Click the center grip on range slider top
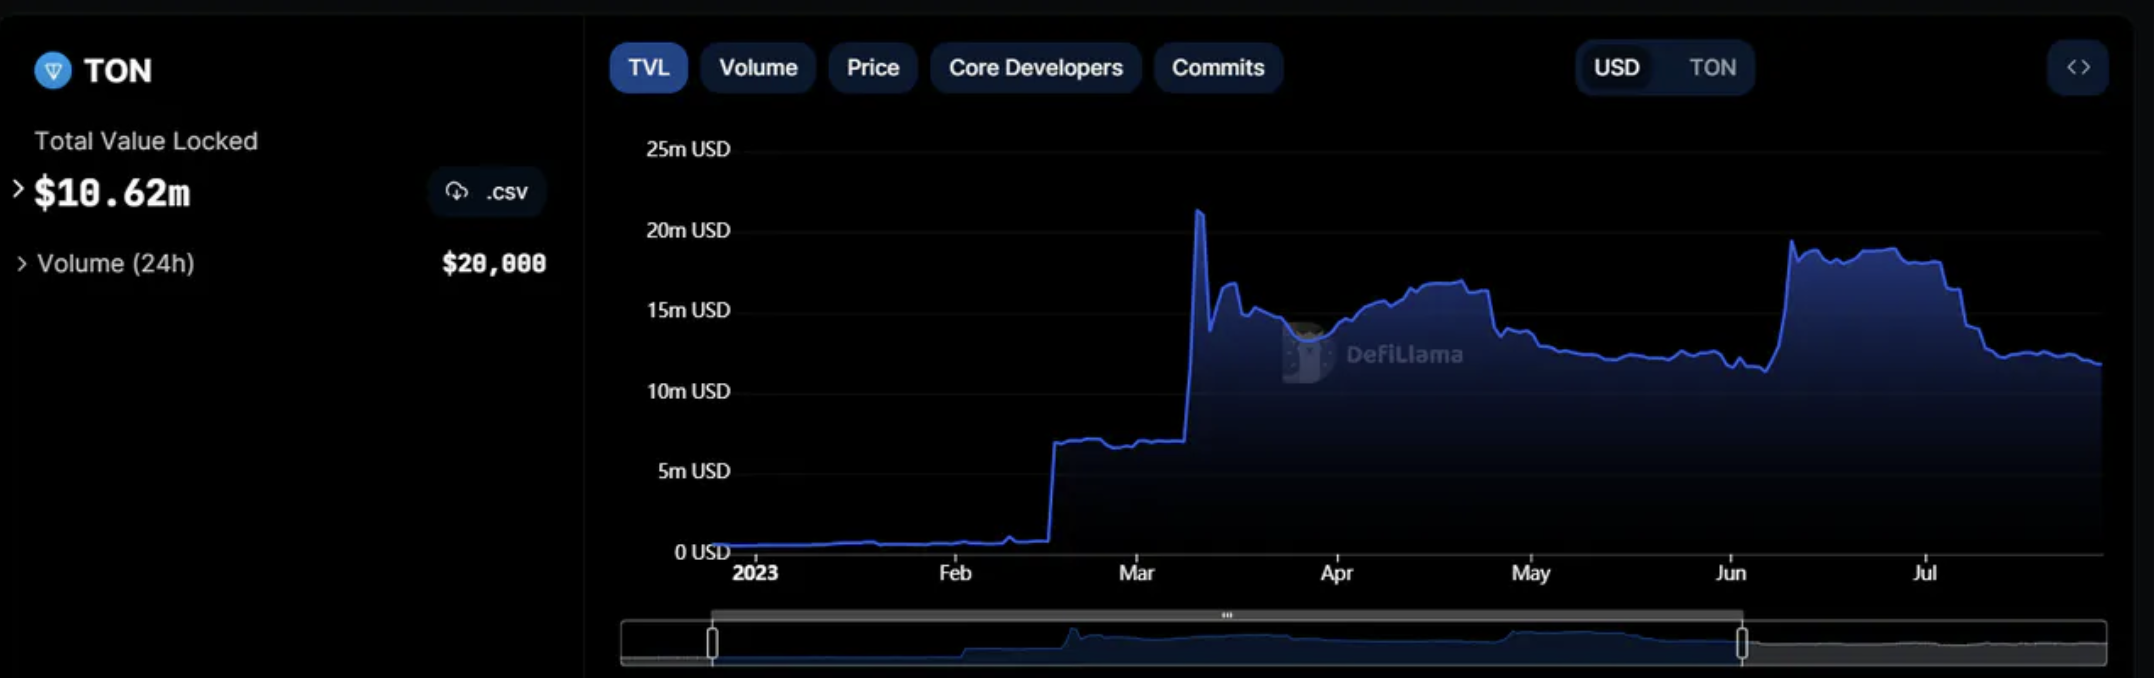The image size is (2154, 678). click(1226, 615)
